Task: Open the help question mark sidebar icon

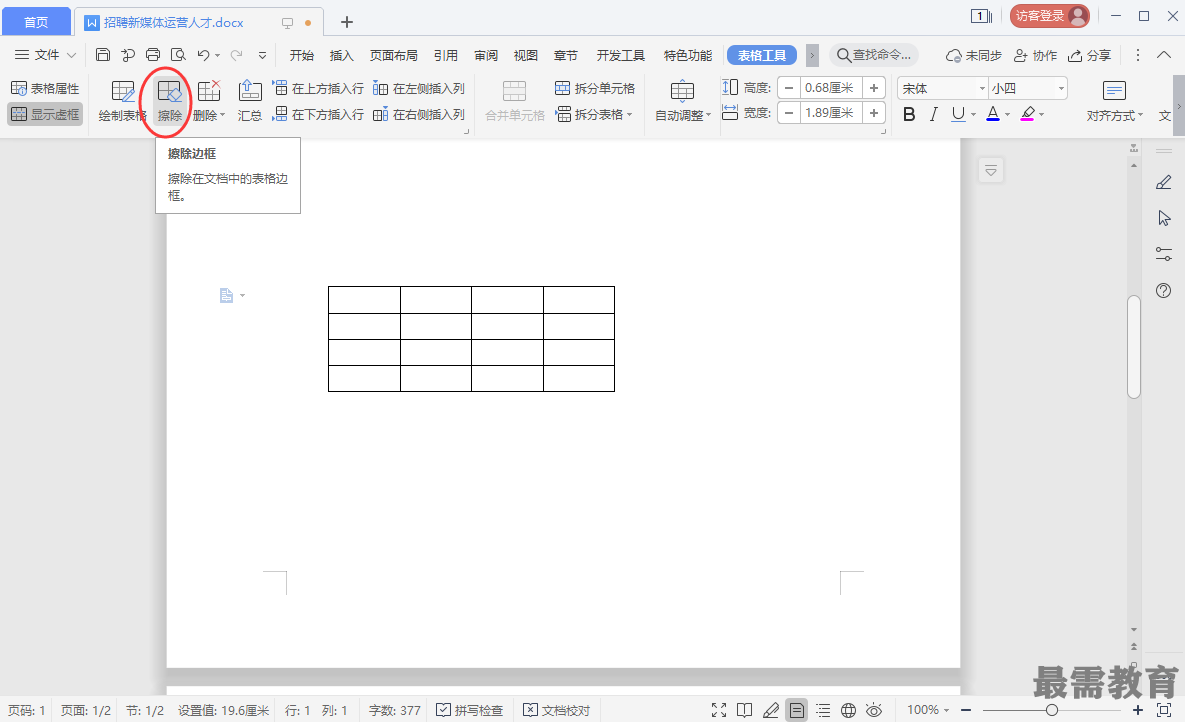Action: (x=1164, y=290)
